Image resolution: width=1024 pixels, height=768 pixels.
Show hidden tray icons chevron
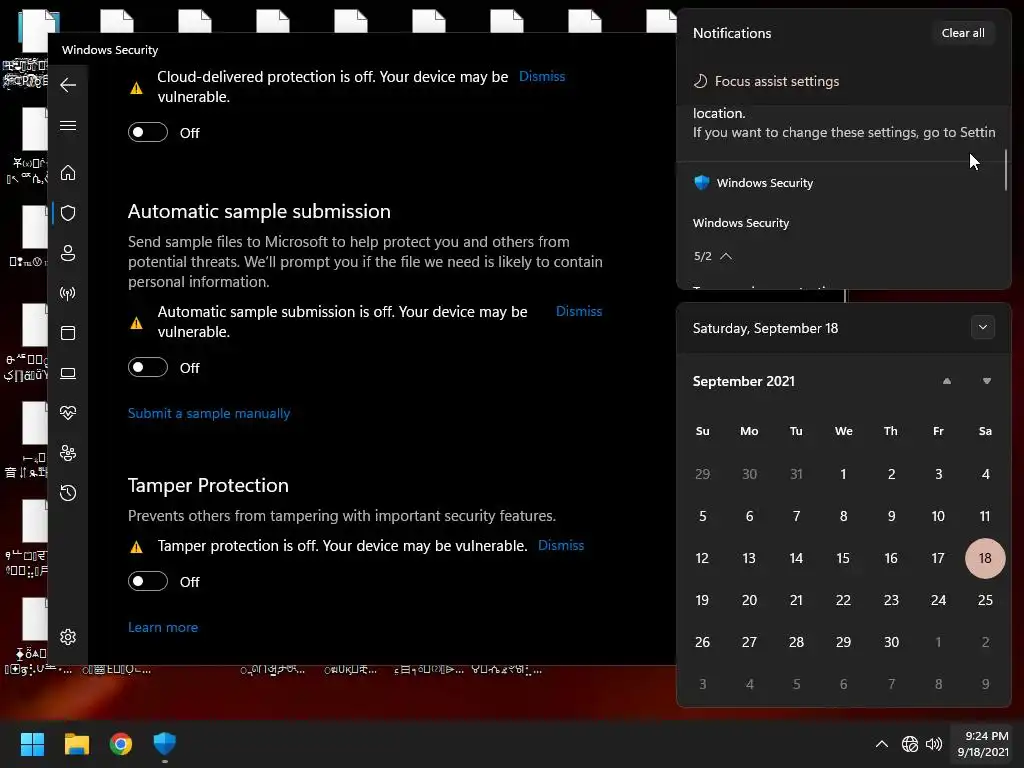point(882,744)
